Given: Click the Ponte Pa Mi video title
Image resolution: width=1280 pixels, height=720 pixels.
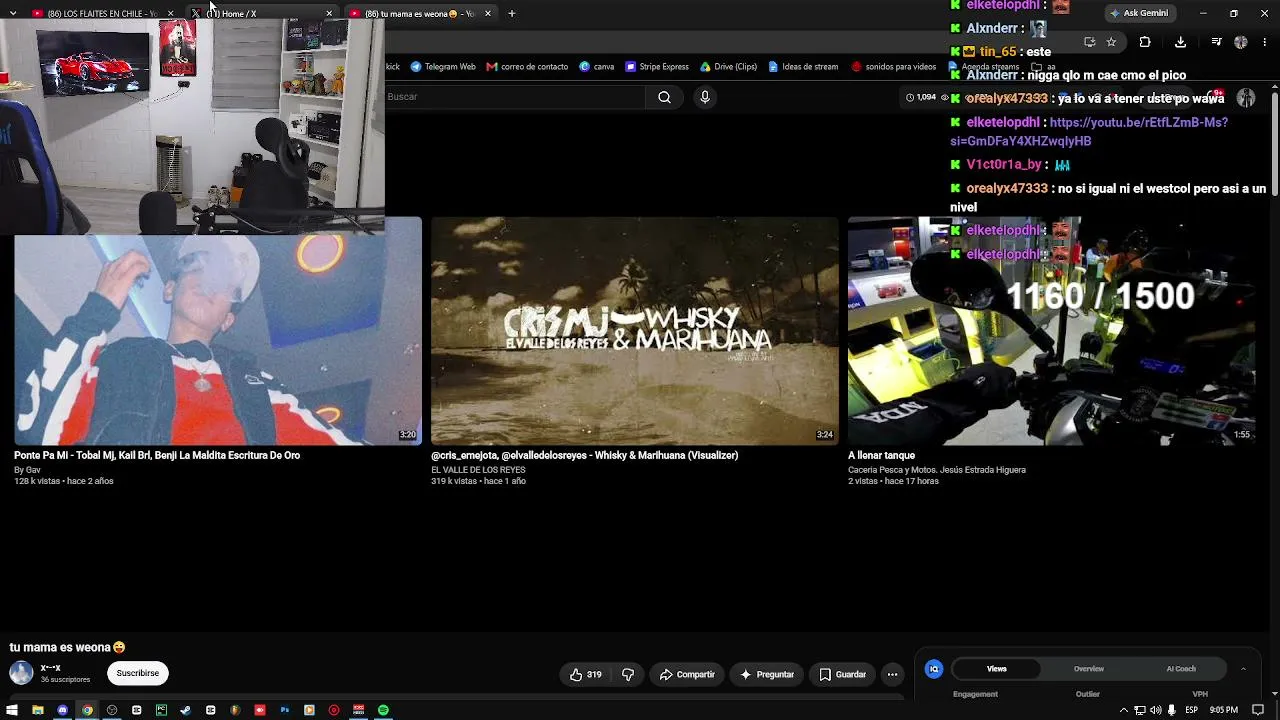Looking at the screenshot, I should click(x=157, y=455).
